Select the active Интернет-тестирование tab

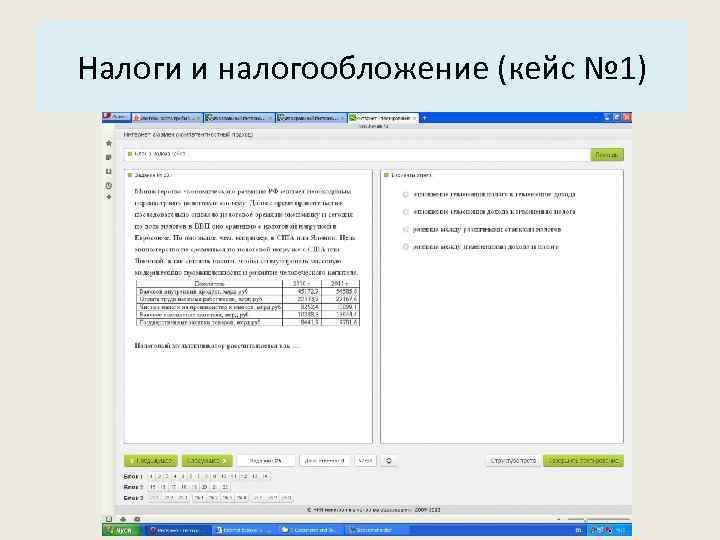tap(383, 118)
